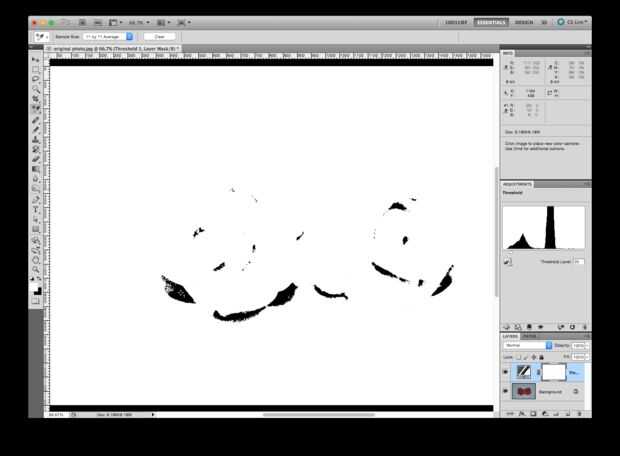Select the Crop tool
620x456 pixels.
pos(36,99)
